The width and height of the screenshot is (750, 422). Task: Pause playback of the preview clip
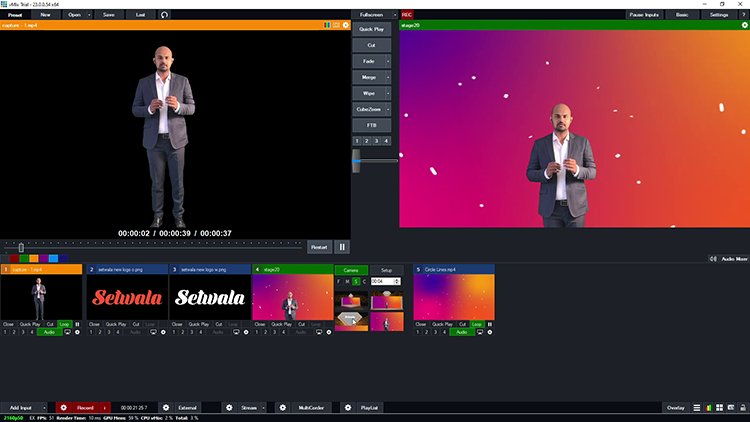(343, 246)
